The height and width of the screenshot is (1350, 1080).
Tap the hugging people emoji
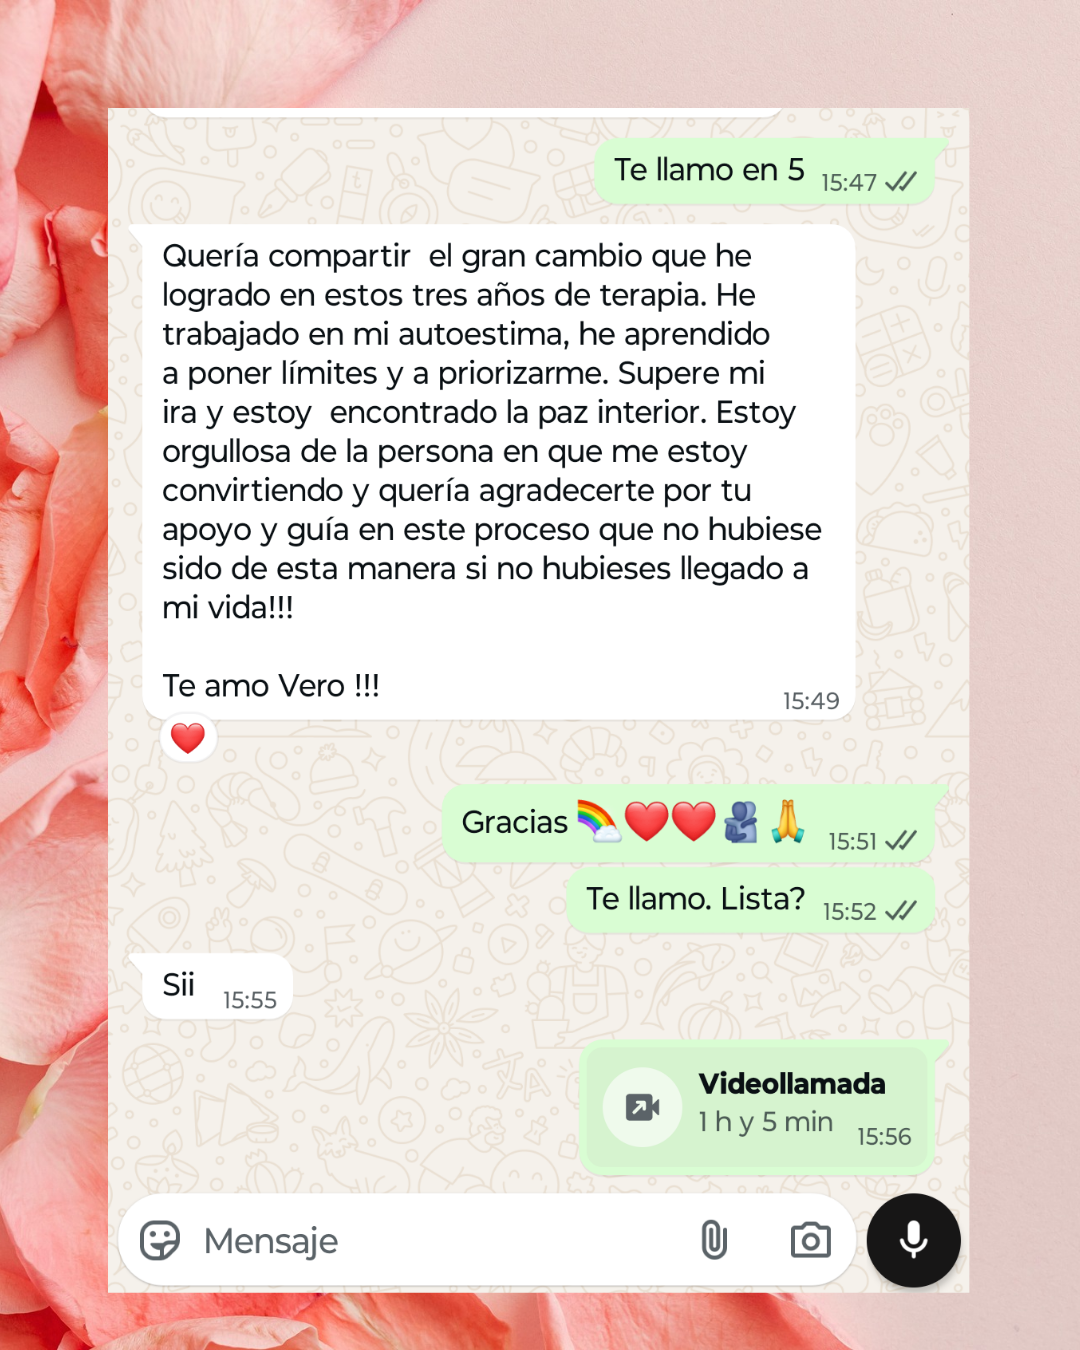tap(741, 822)
